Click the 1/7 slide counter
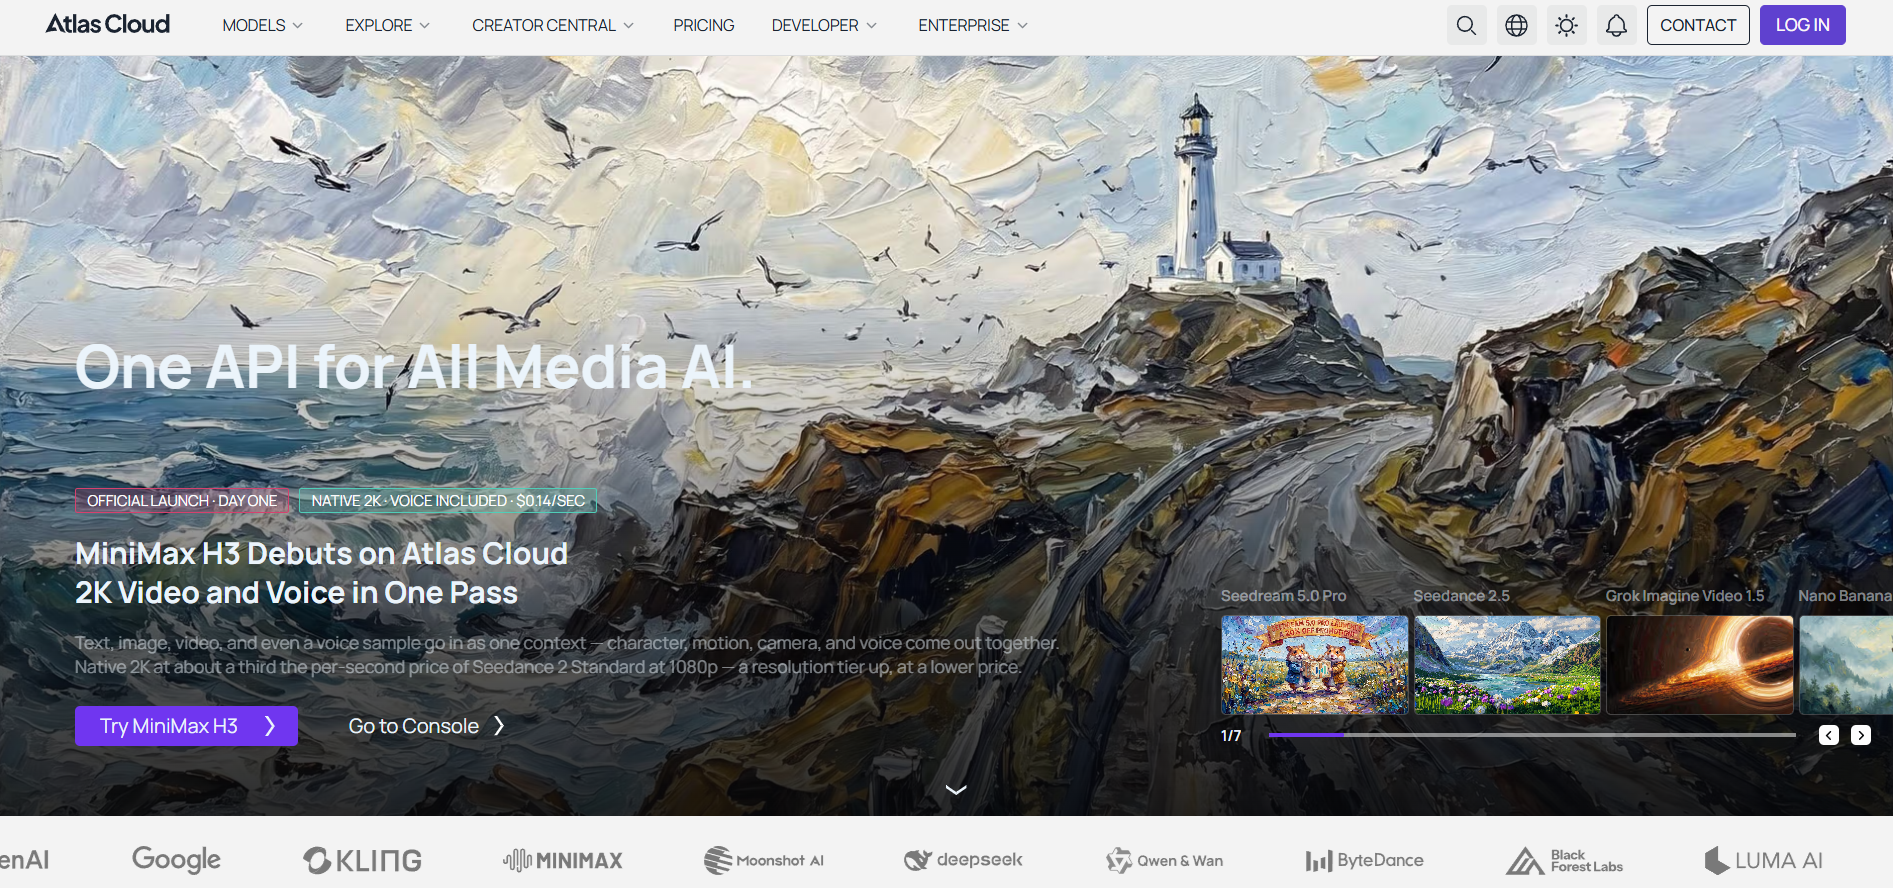Image resolution: width=1893 pixels, height=888 pixels. coord(1231,735)
